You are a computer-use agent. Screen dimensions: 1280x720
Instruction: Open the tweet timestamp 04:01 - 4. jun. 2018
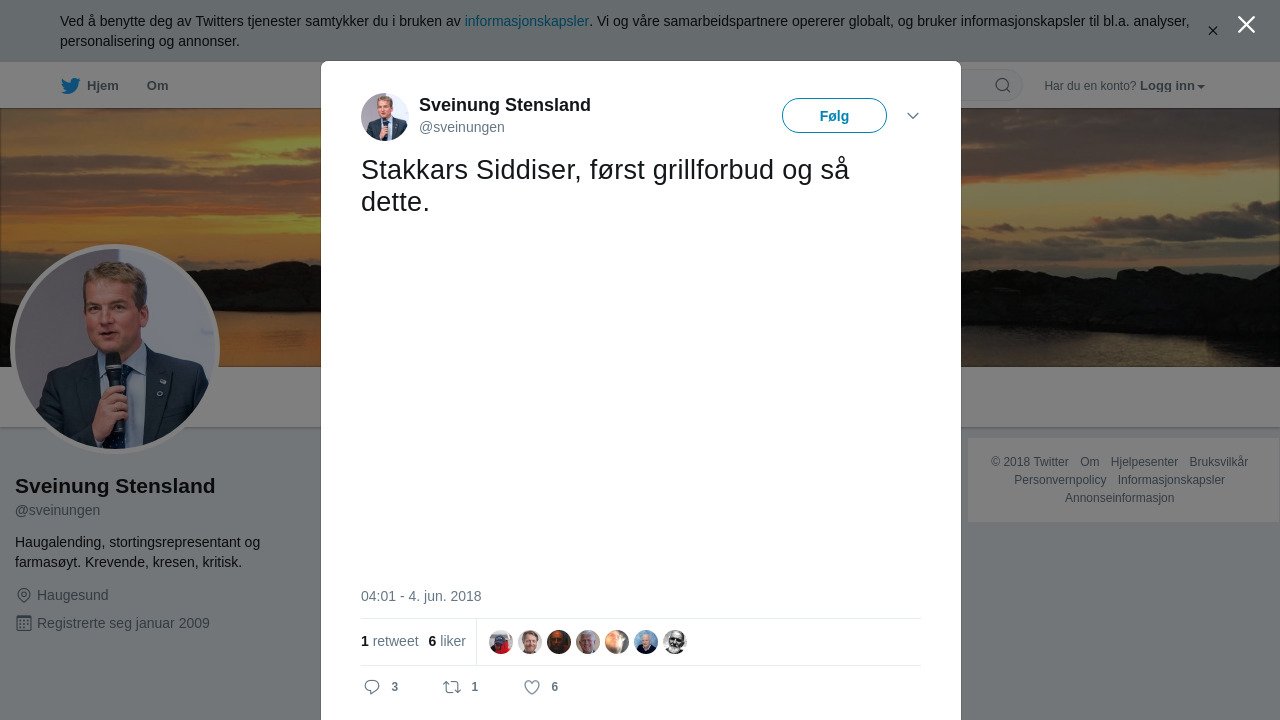[x=421, y=596]
